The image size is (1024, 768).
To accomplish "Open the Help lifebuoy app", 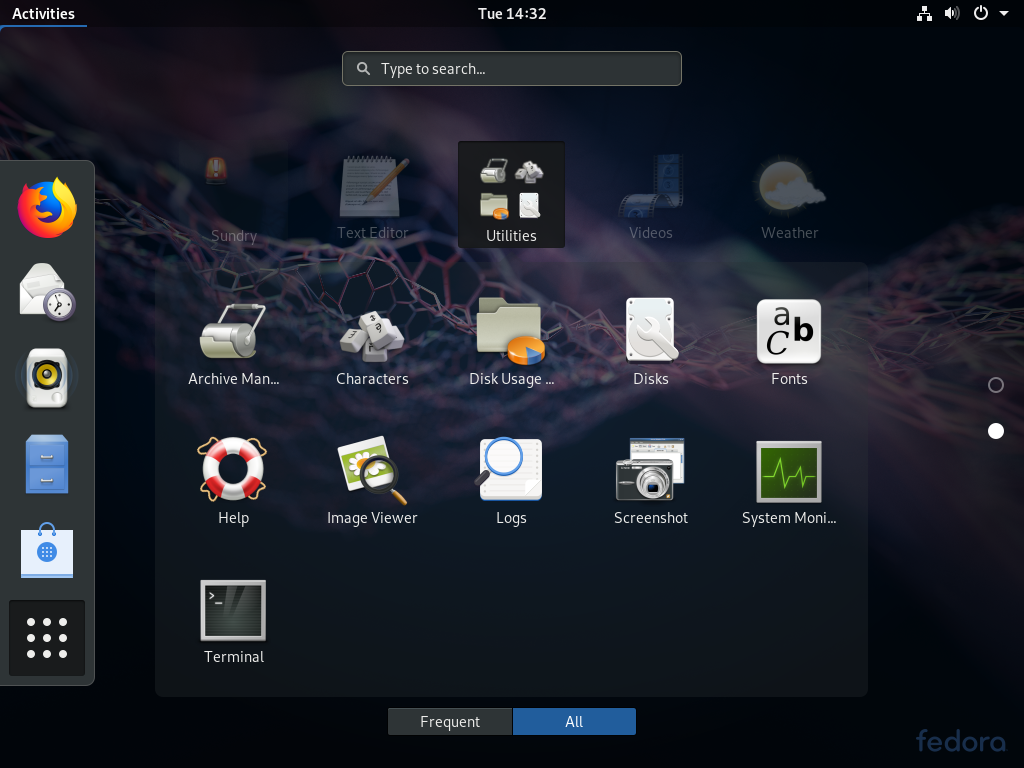I will [233, 482].
